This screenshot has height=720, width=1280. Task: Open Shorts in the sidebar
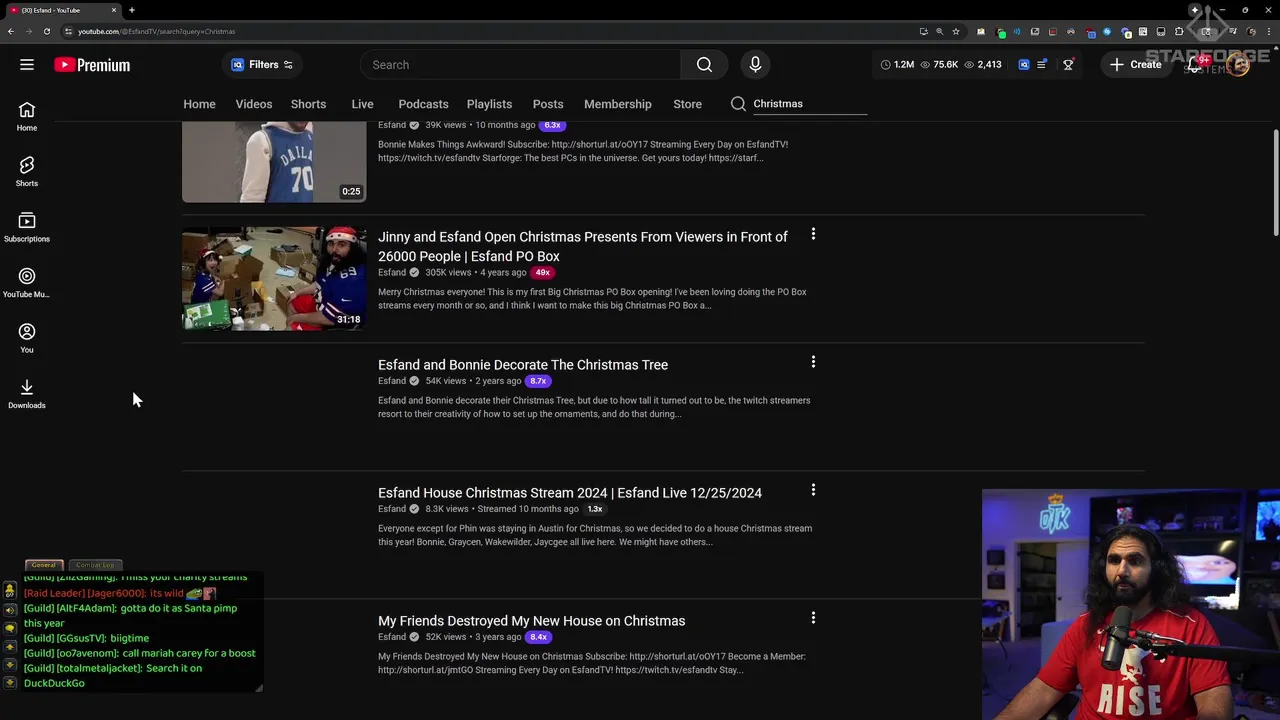tap(27, 171)
